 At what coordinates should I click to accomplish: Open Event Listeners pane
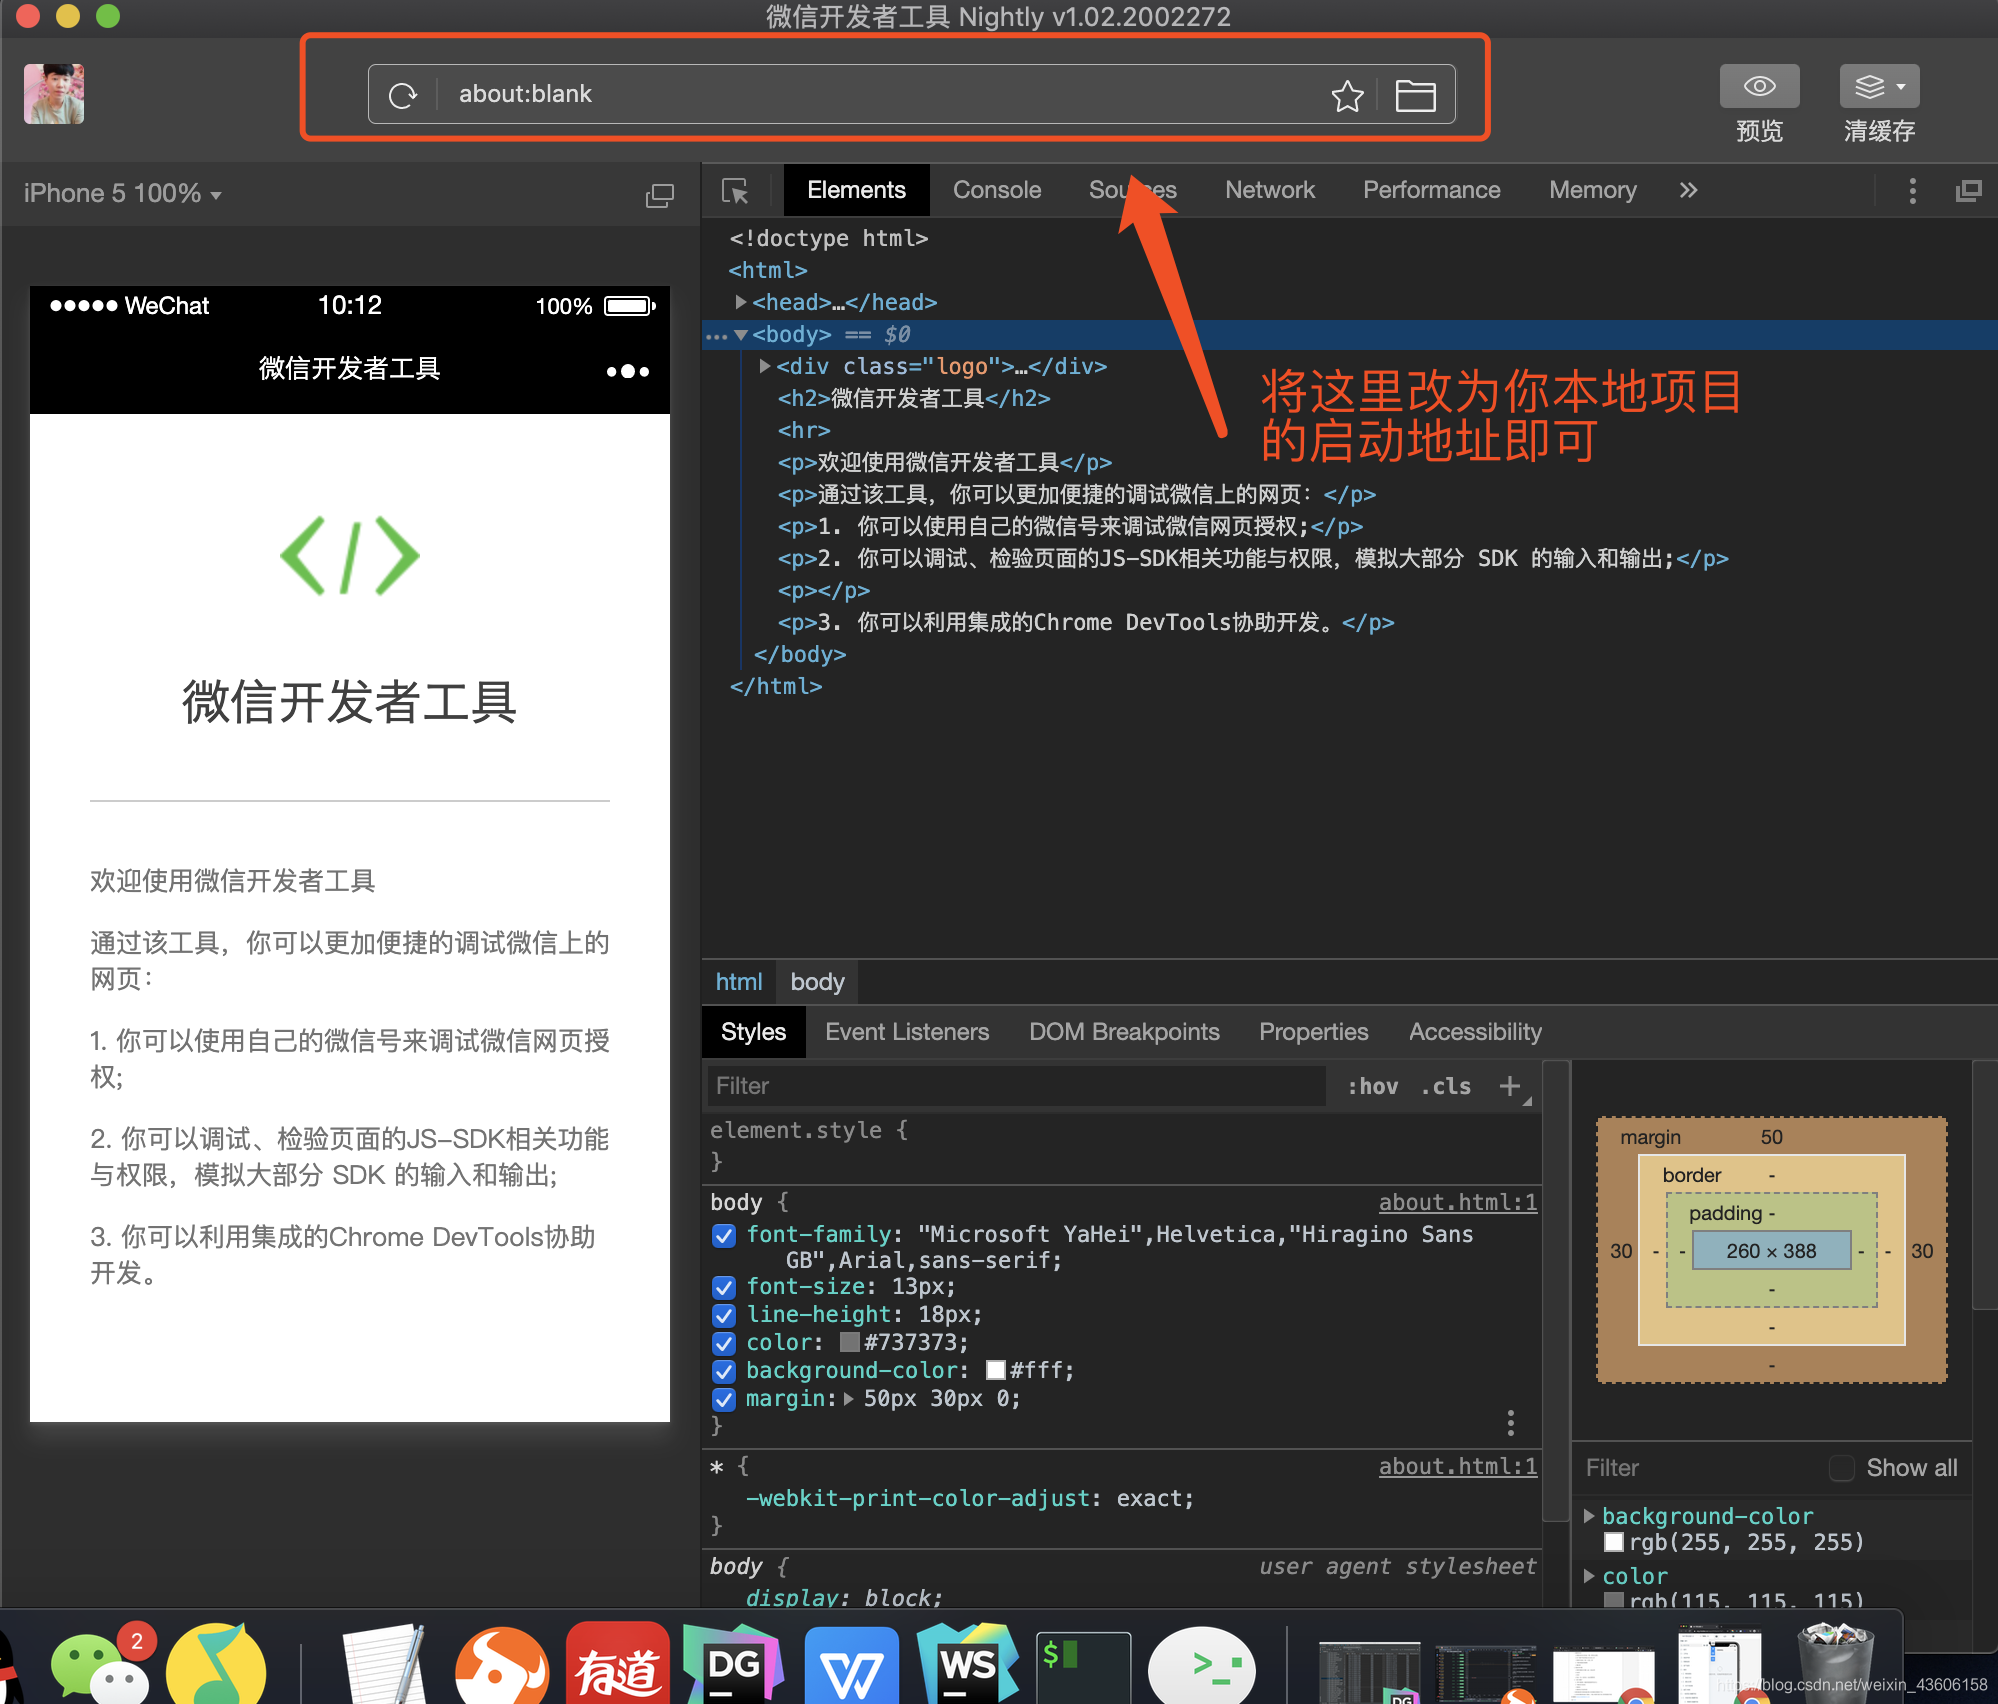[x=907, y=1032]
